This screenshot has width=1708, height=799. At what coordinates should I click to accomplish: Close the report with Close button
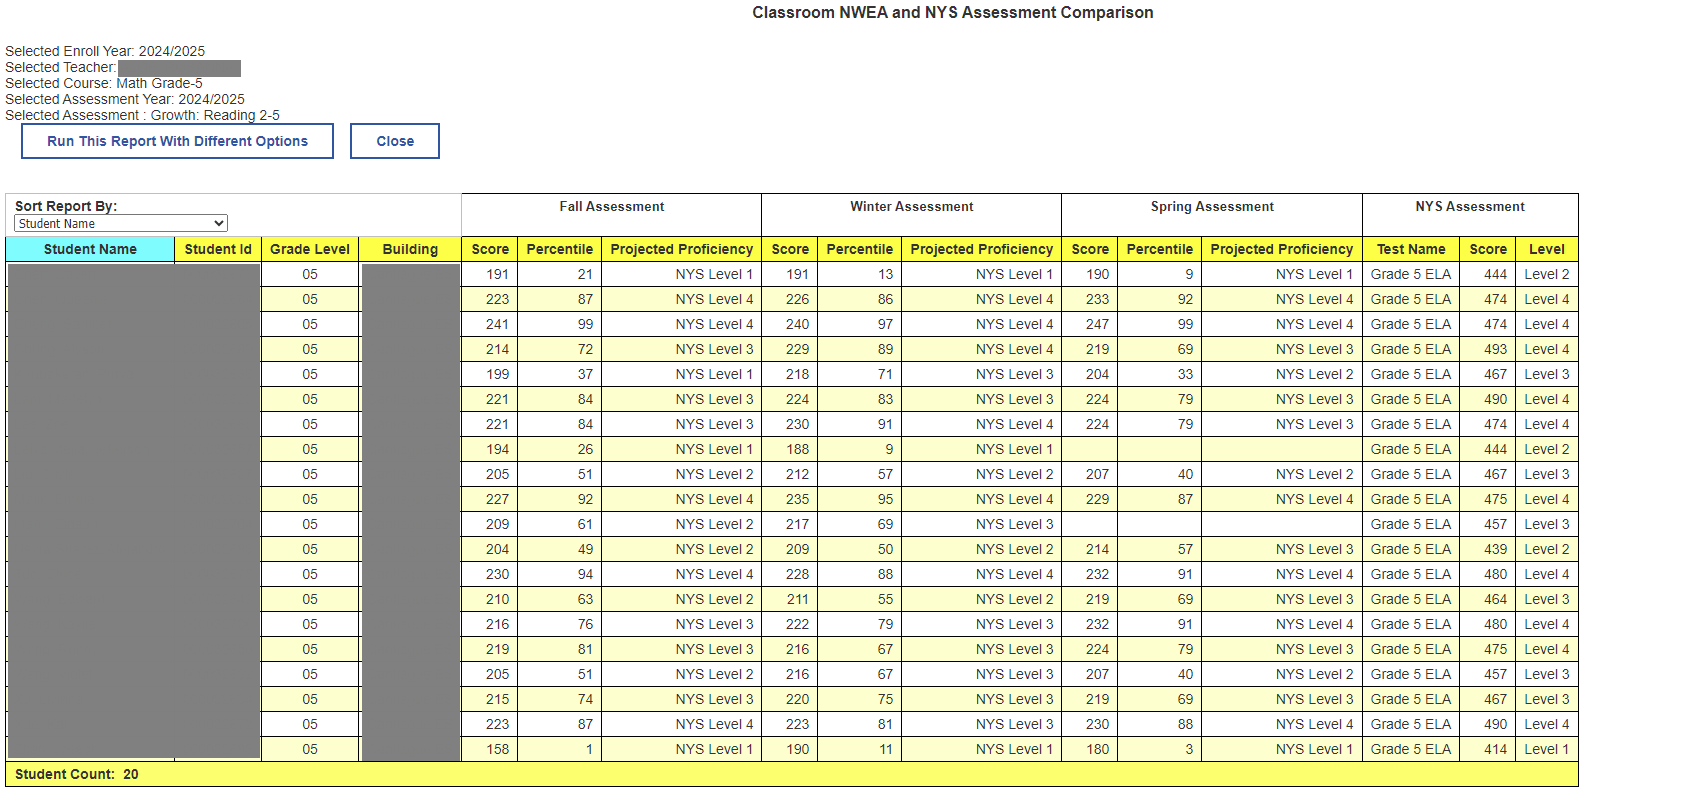(395, 141)
